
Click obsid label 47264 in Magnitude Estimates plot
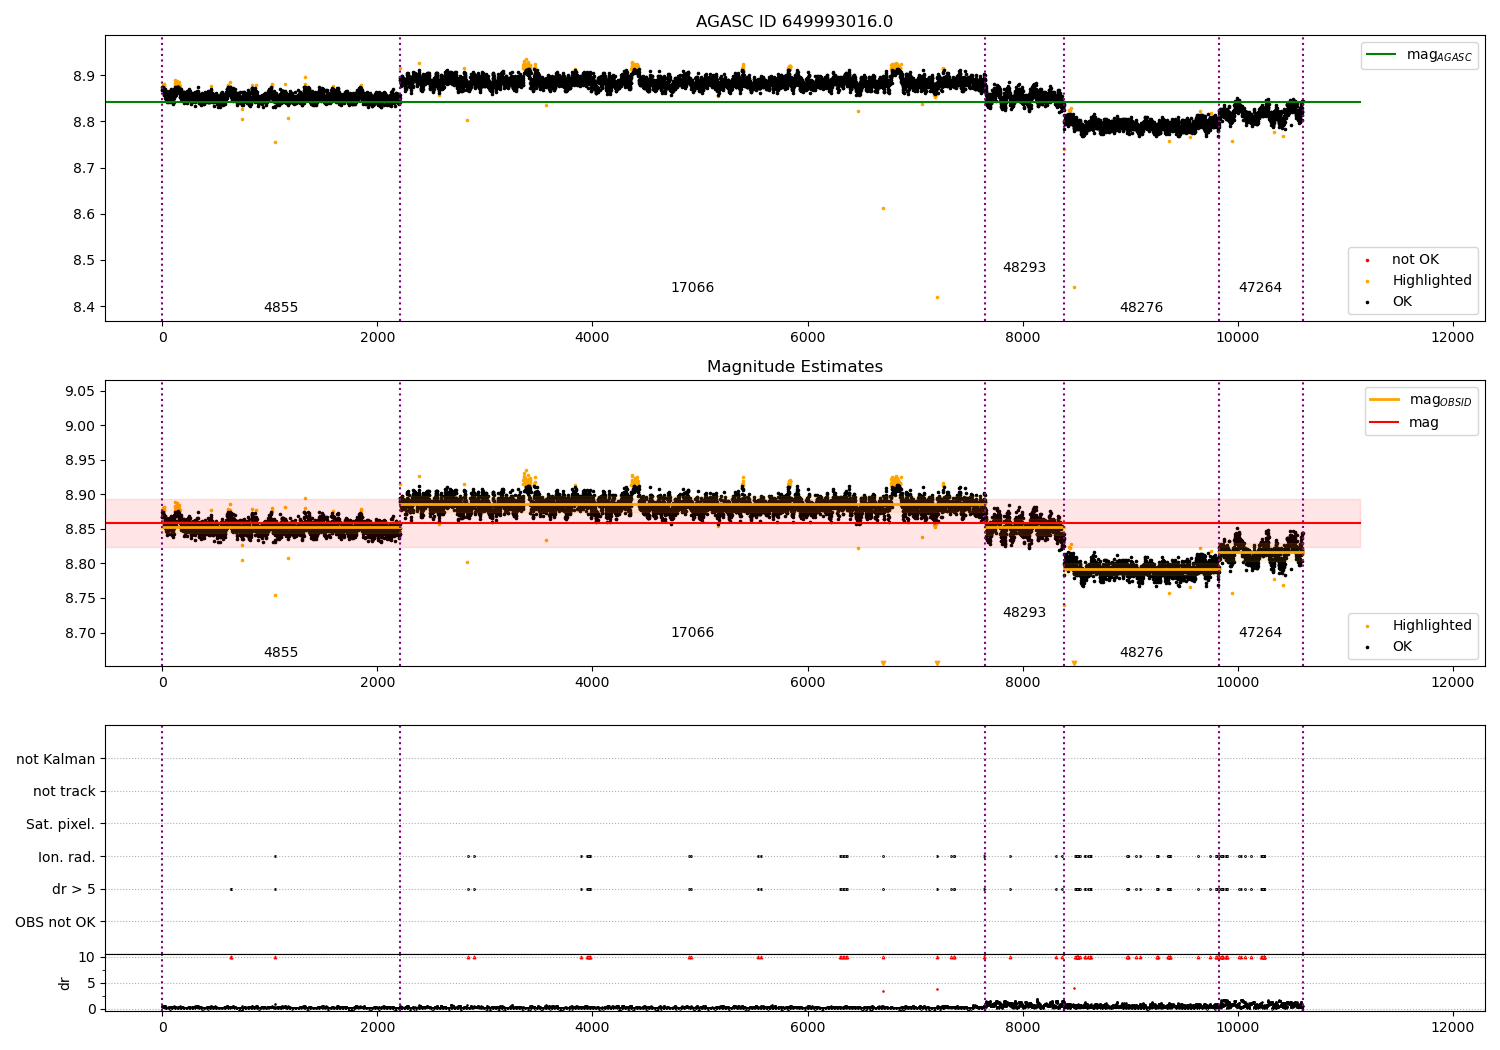click(x=1260, y=633)
